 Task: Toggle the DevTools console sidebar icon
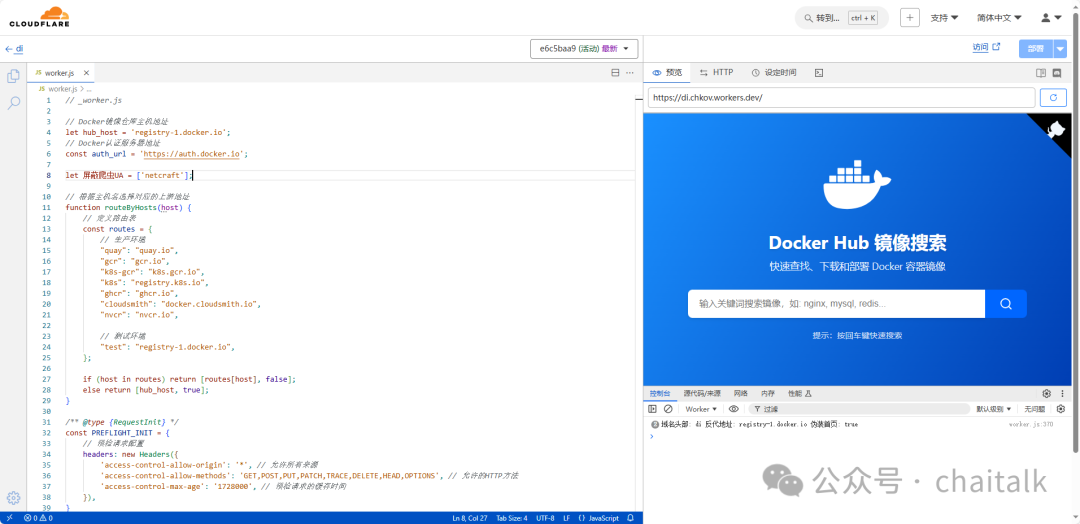tap(652, 409)
